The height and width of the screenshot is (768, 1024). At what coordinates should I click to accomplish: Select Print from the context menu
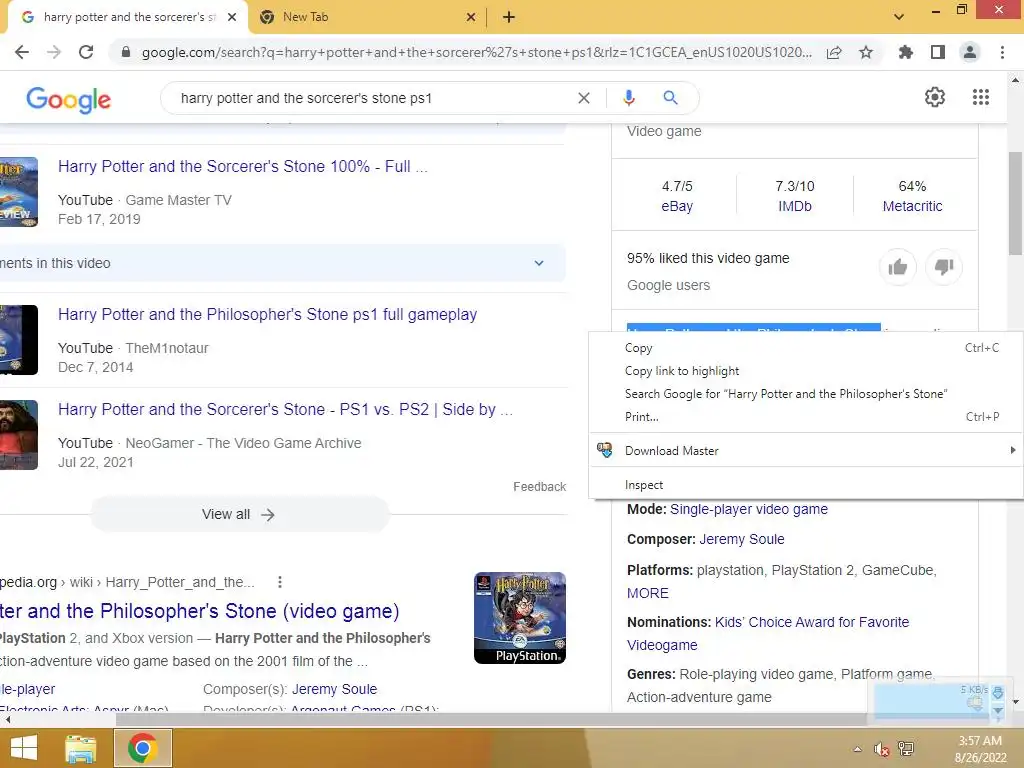806,417
